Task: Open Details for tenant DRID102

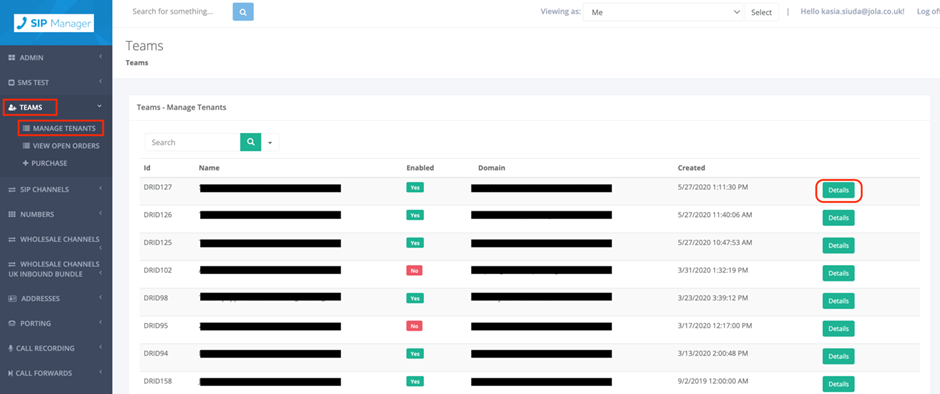Action: pyautogui.click(x=838, y=273)
